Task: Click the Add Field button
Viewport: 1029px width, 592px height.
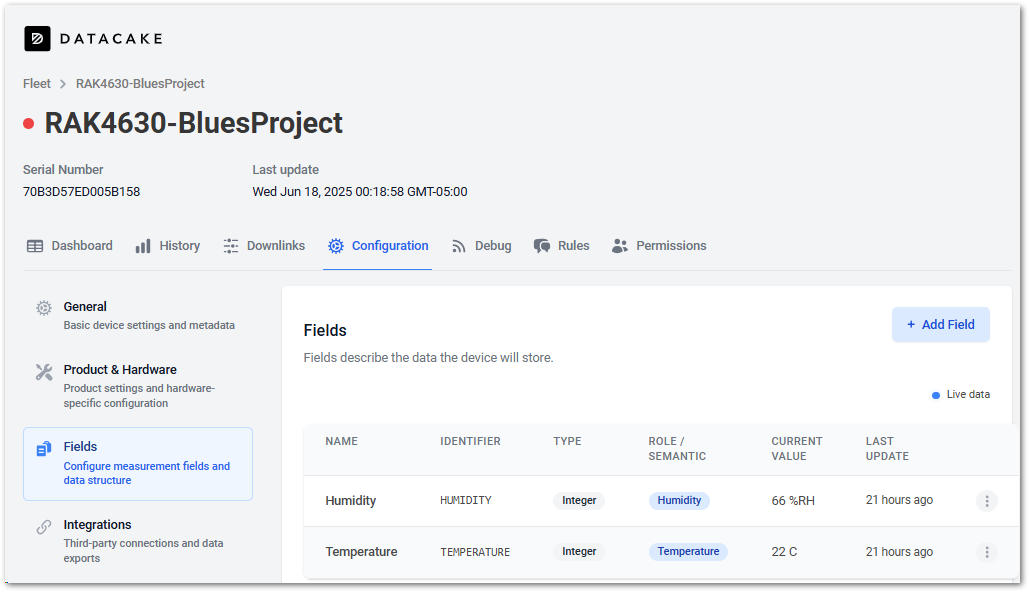Action: (x=940, y=325)
